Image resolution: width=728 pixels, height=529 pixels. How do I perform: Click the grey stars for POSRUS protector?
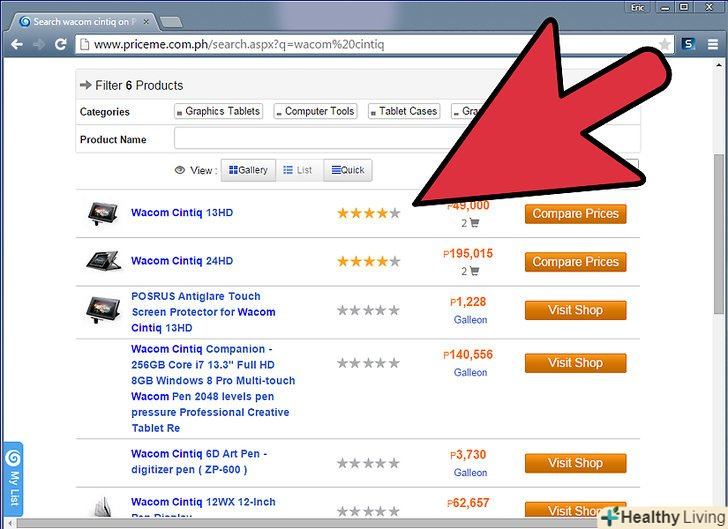coord(369,310)
